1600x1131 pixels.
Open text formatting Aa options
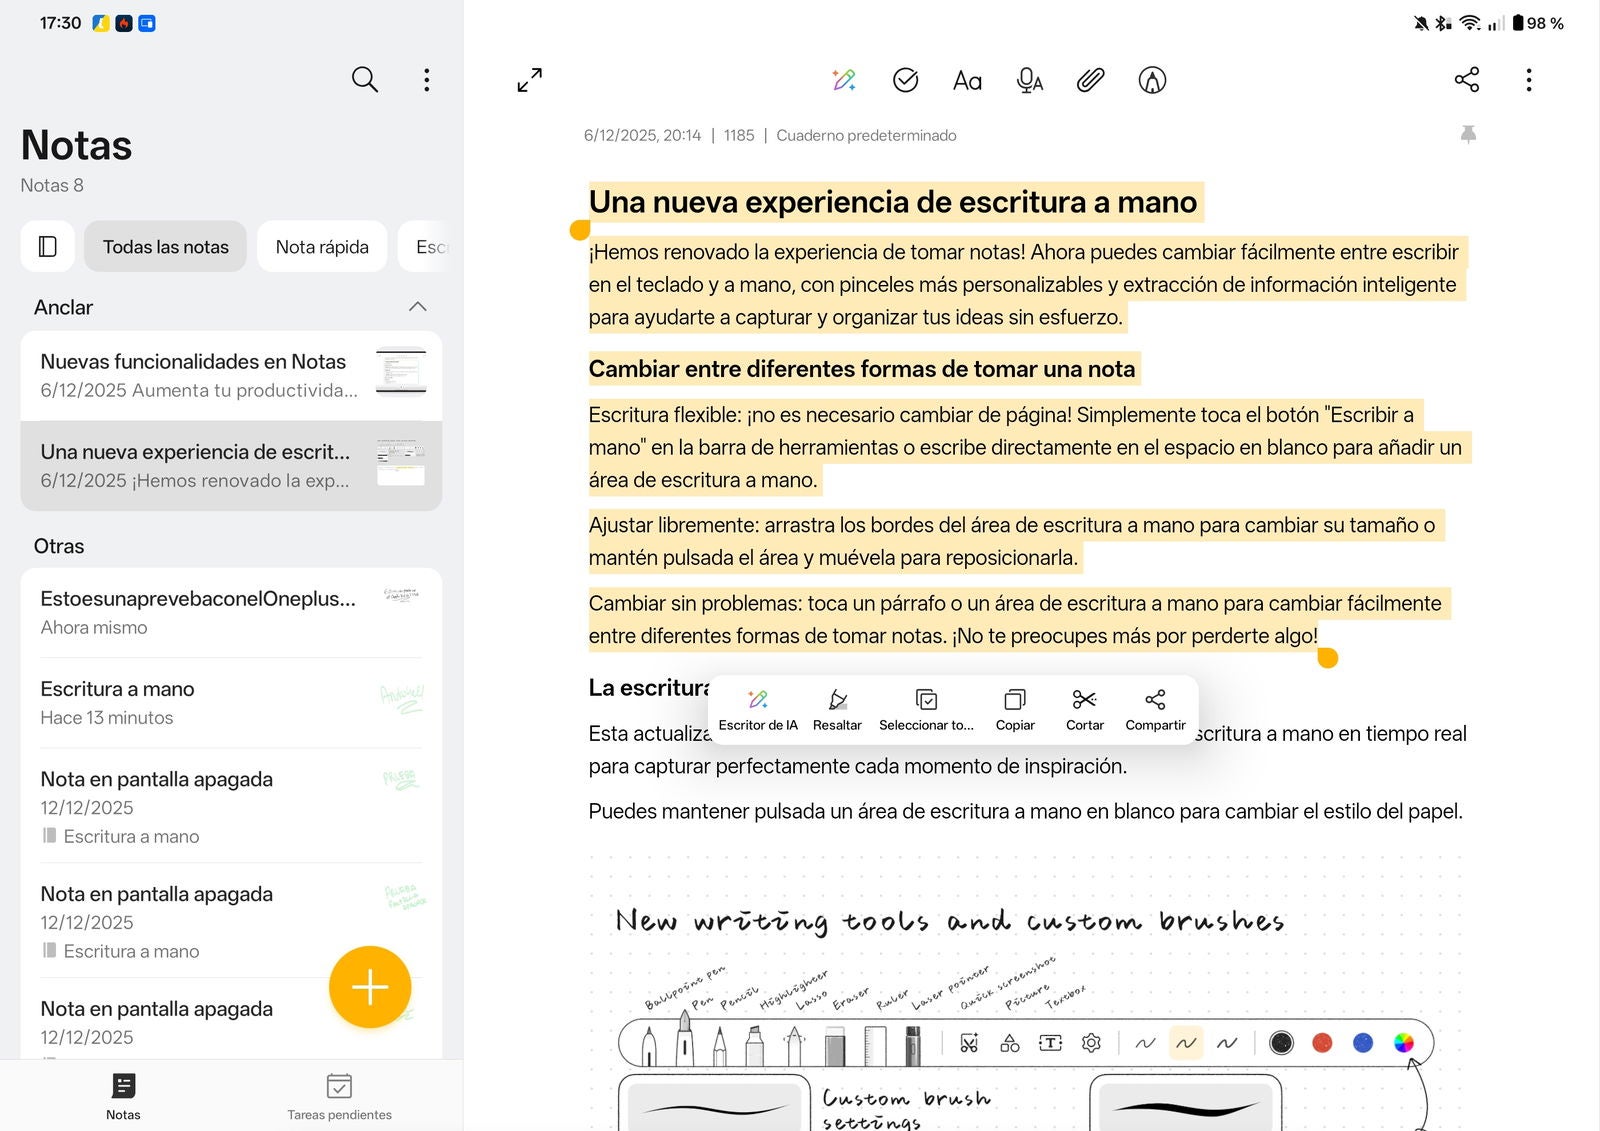coord(967,80)
